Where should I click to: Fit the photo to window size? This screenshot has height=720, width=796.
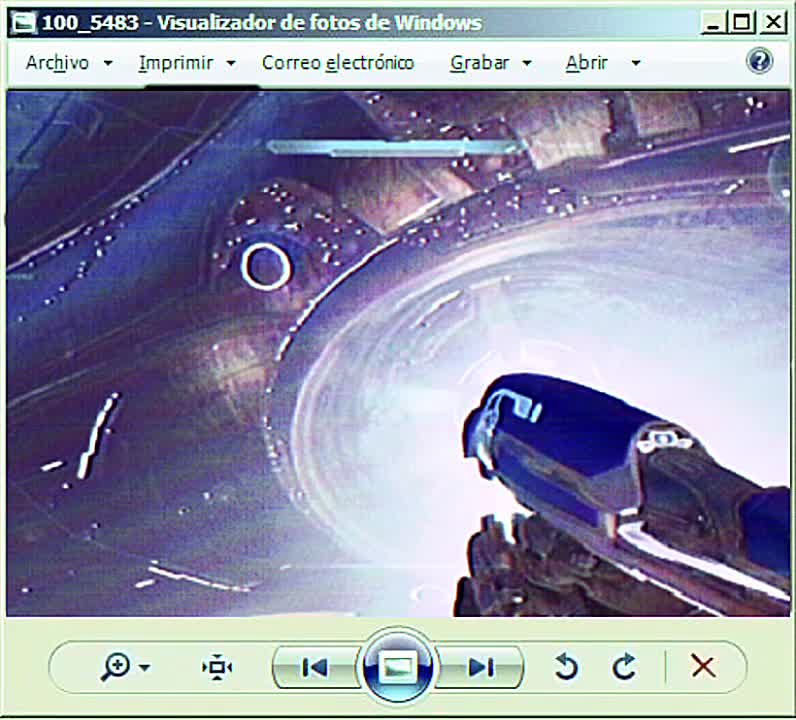[217, 667]
